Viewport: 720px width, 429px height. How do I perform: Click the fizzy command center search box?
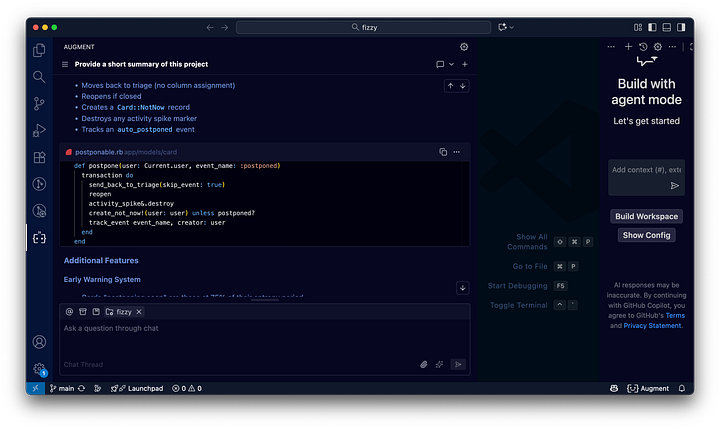pos(363,28)
